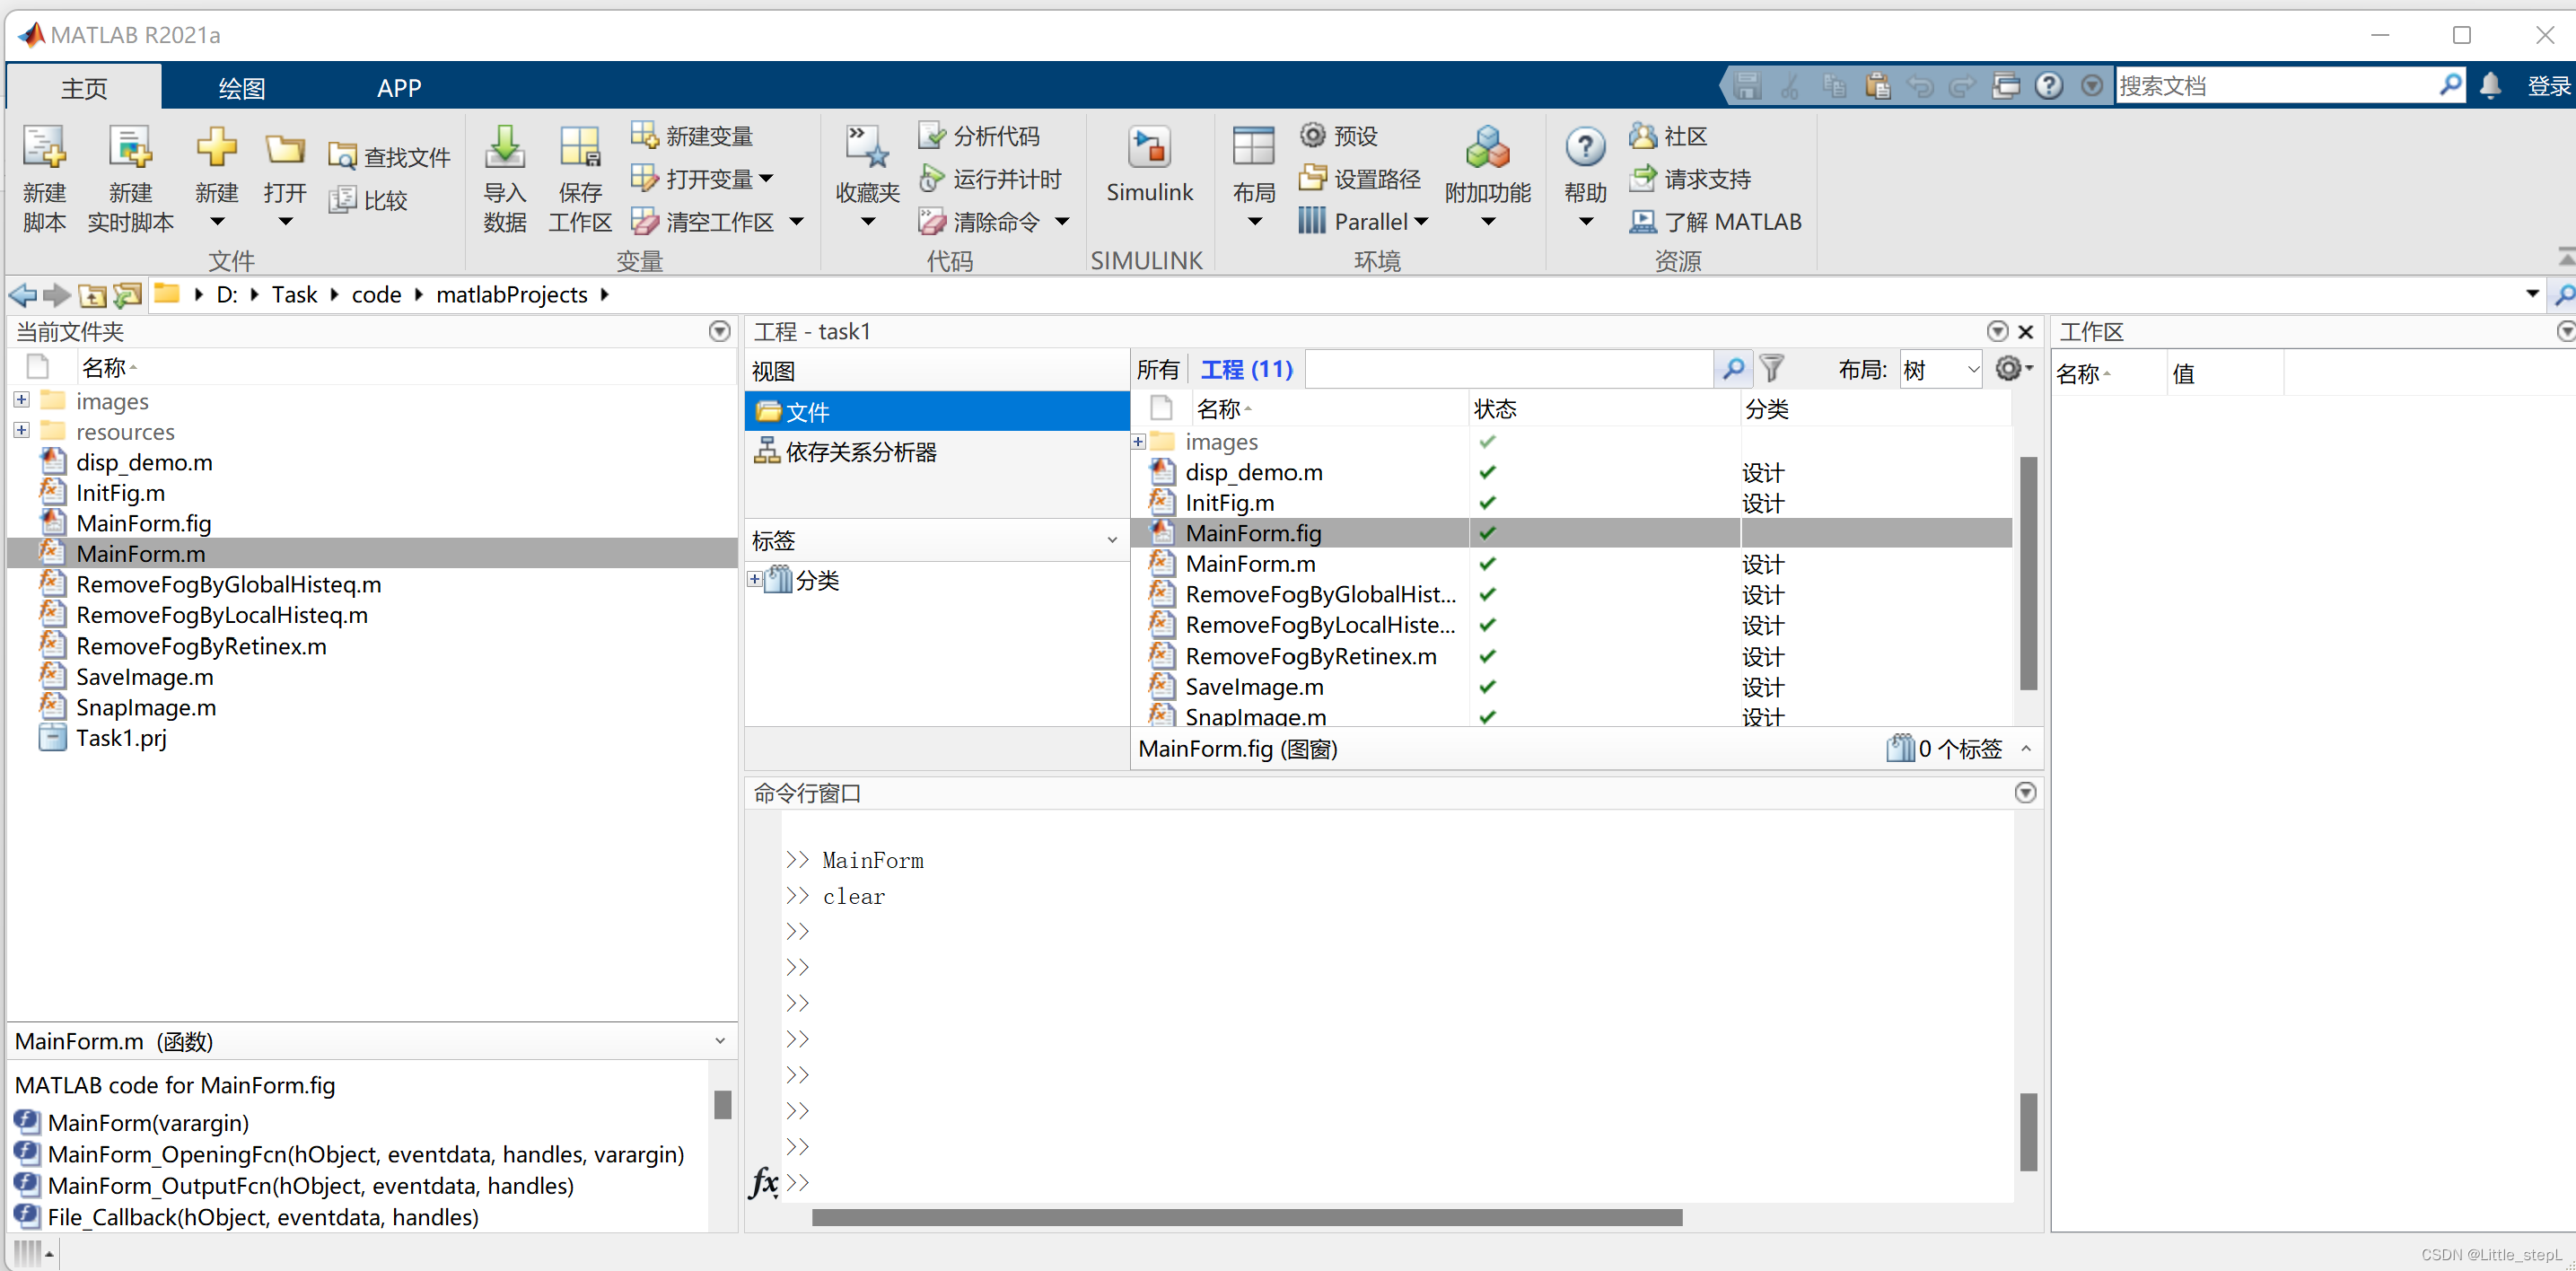
Task: Click the Login (登录) link
Action: tap(2547, 86)
